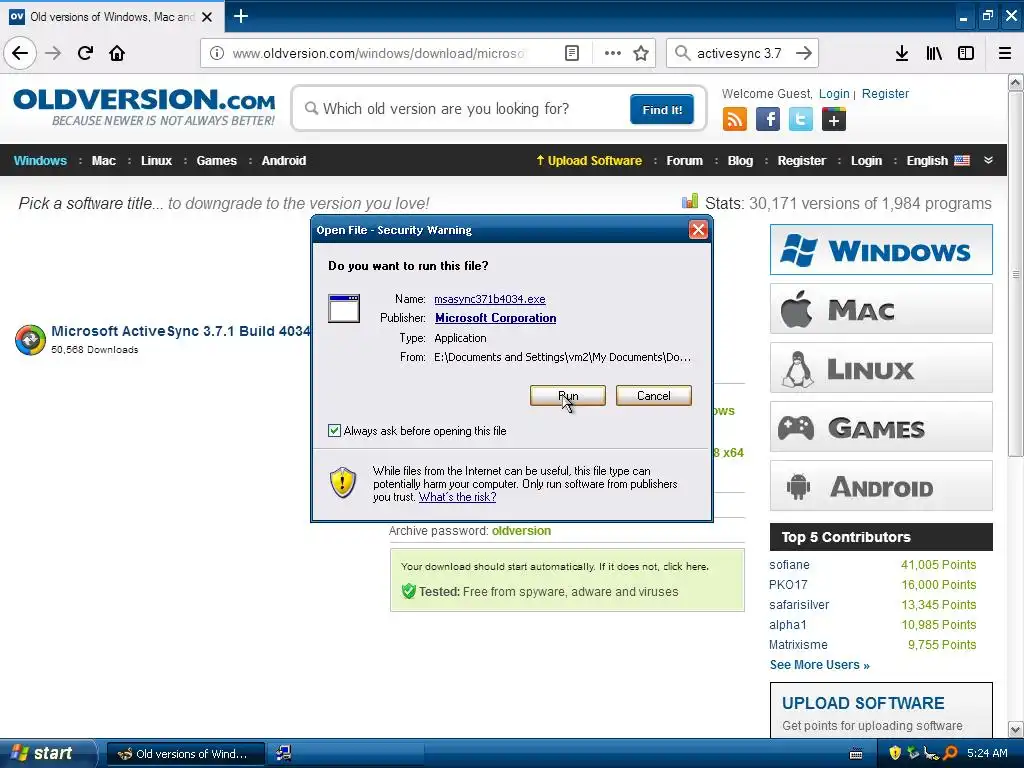
Task: Select English language option
Action: pos(938,161)
